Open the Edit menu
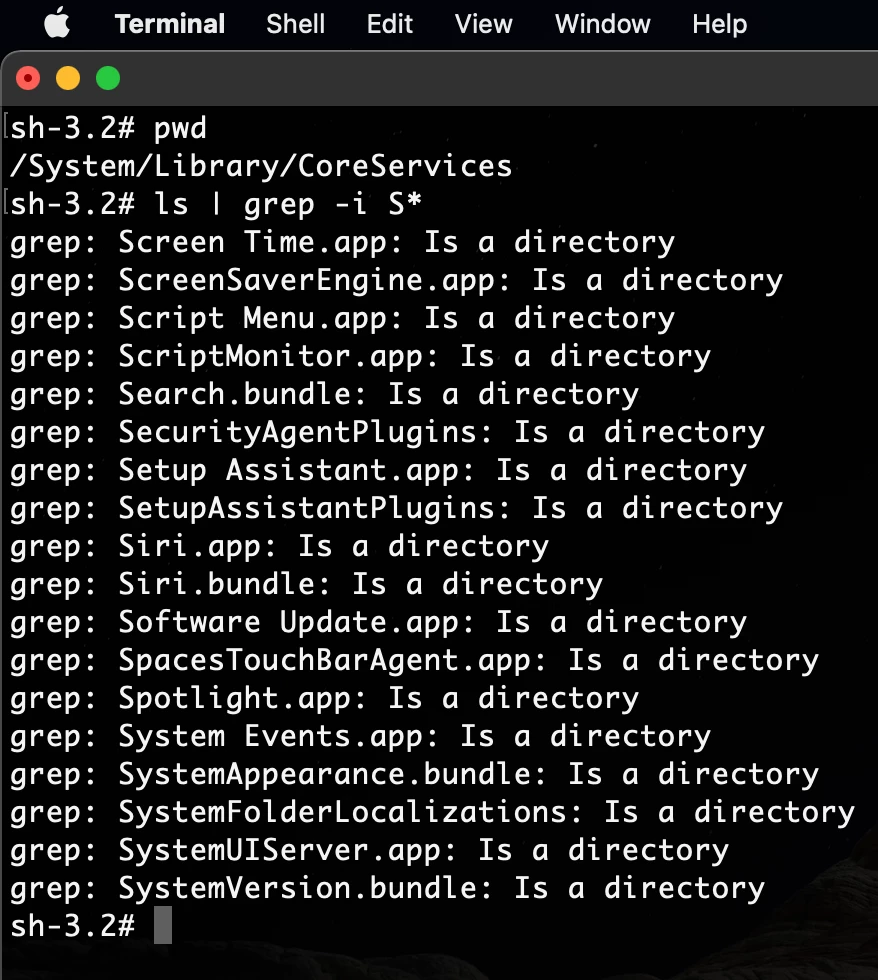The height and width of the screenshot is (980, 878). (390, 24)
